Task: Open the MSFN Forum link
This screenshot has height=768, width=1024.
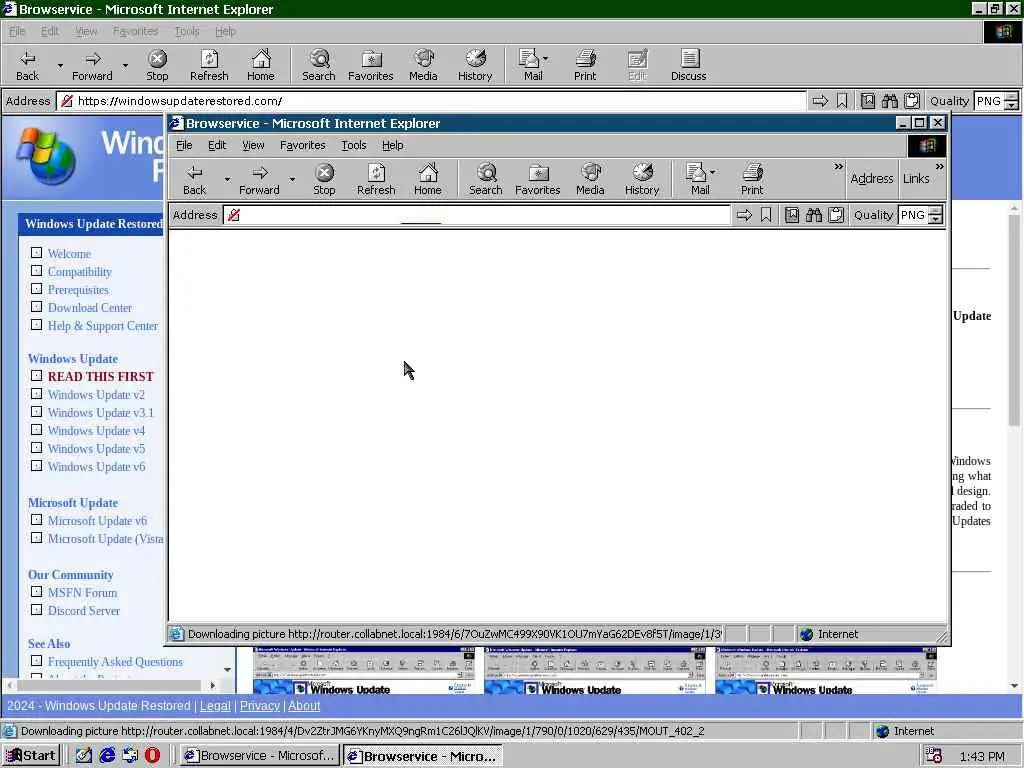Action: [x=82, y=592]
